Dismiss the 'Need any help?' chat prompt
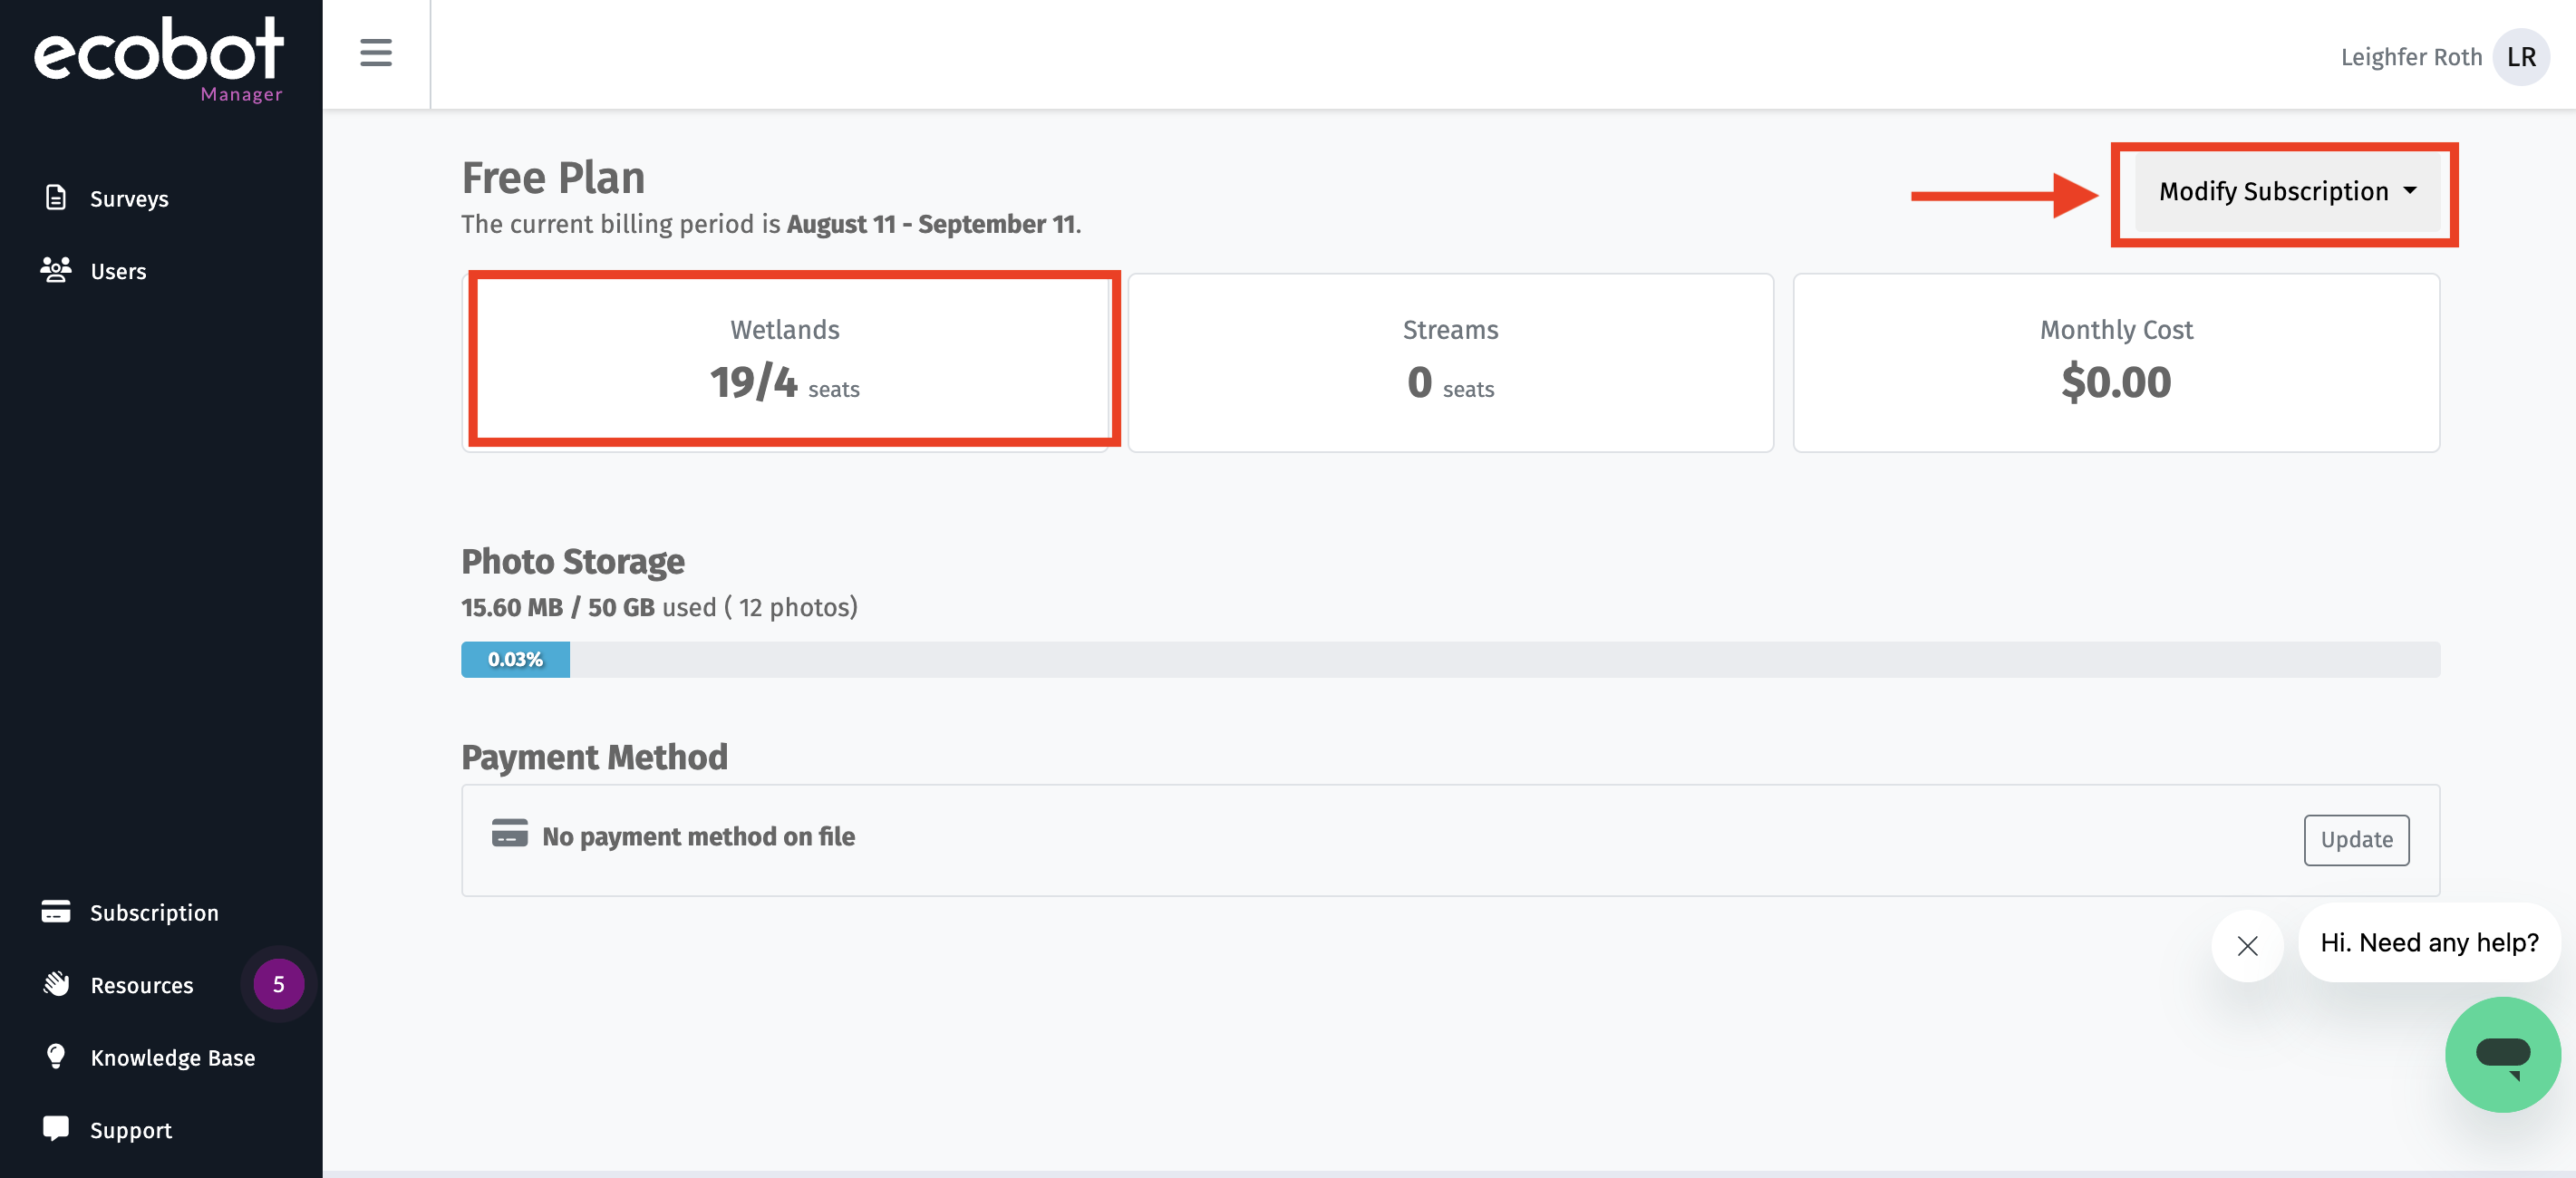2576x1178 pixels. click(x=2246, y=945)
